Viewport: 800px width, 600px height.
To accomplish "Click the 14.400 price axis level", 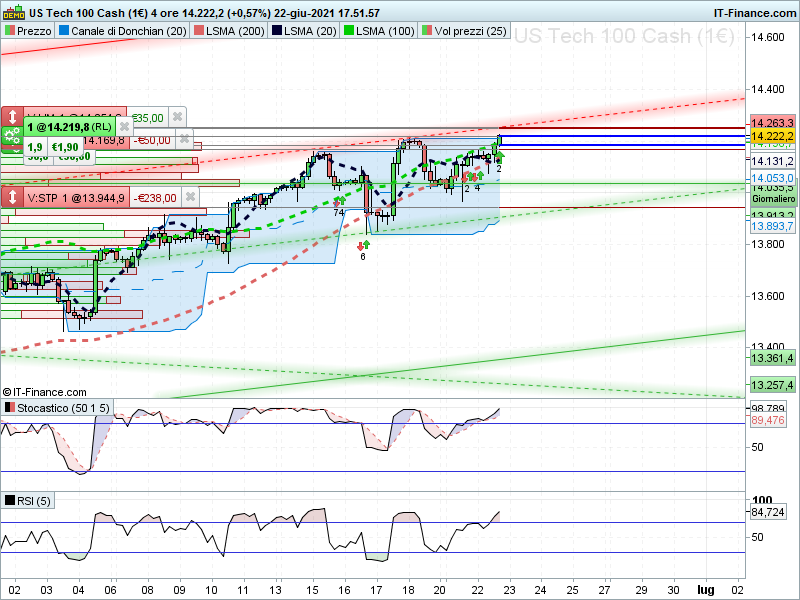I will 768,89.
